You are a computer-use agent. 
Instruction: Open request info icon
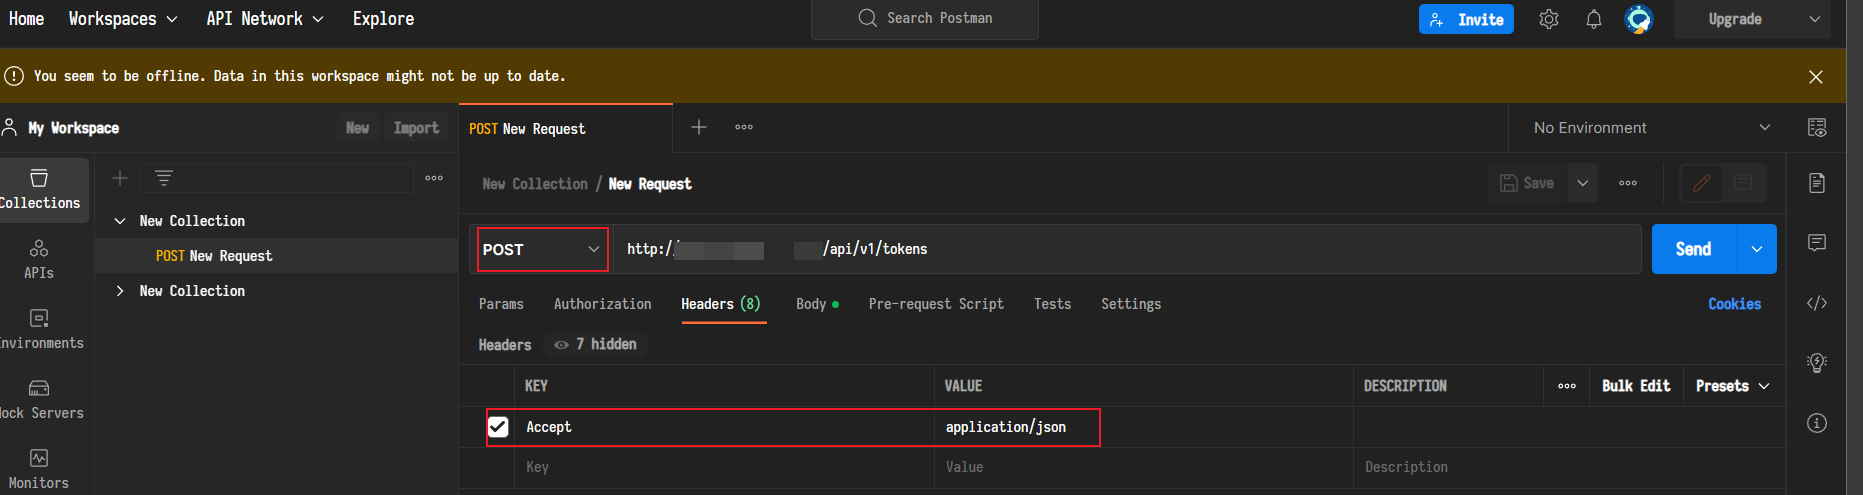pos(1817,423)
